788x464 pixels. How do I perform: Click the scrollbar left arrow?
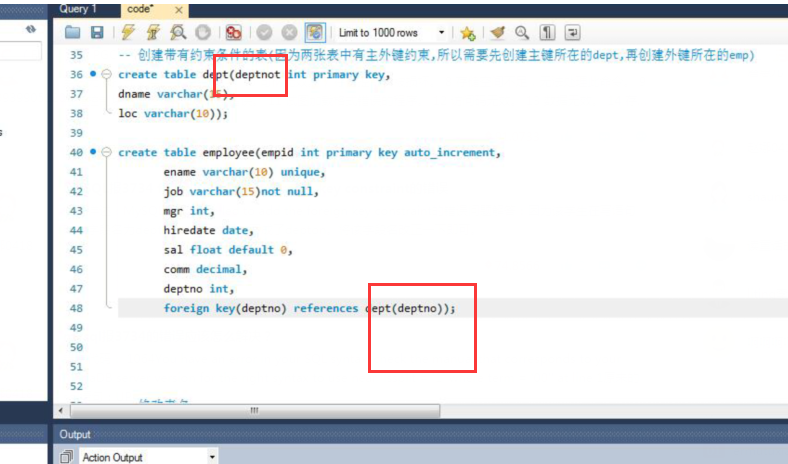(61, 411)
